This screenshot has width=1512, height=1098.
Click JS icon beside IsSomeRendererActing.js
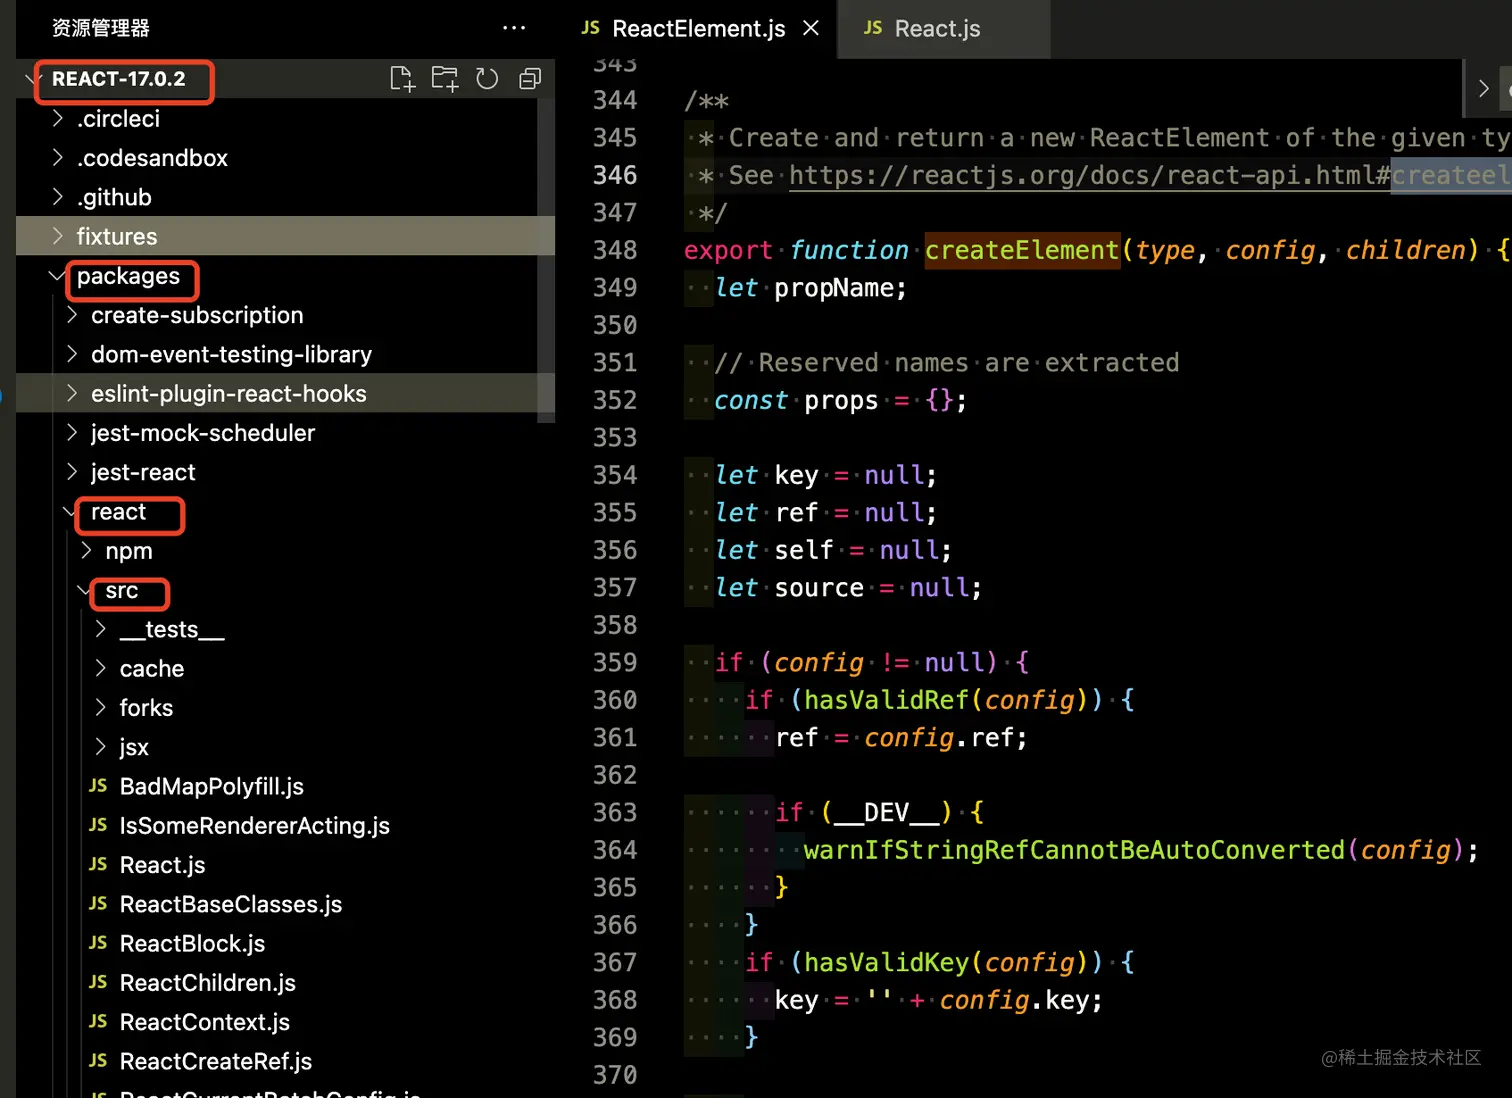98,825
